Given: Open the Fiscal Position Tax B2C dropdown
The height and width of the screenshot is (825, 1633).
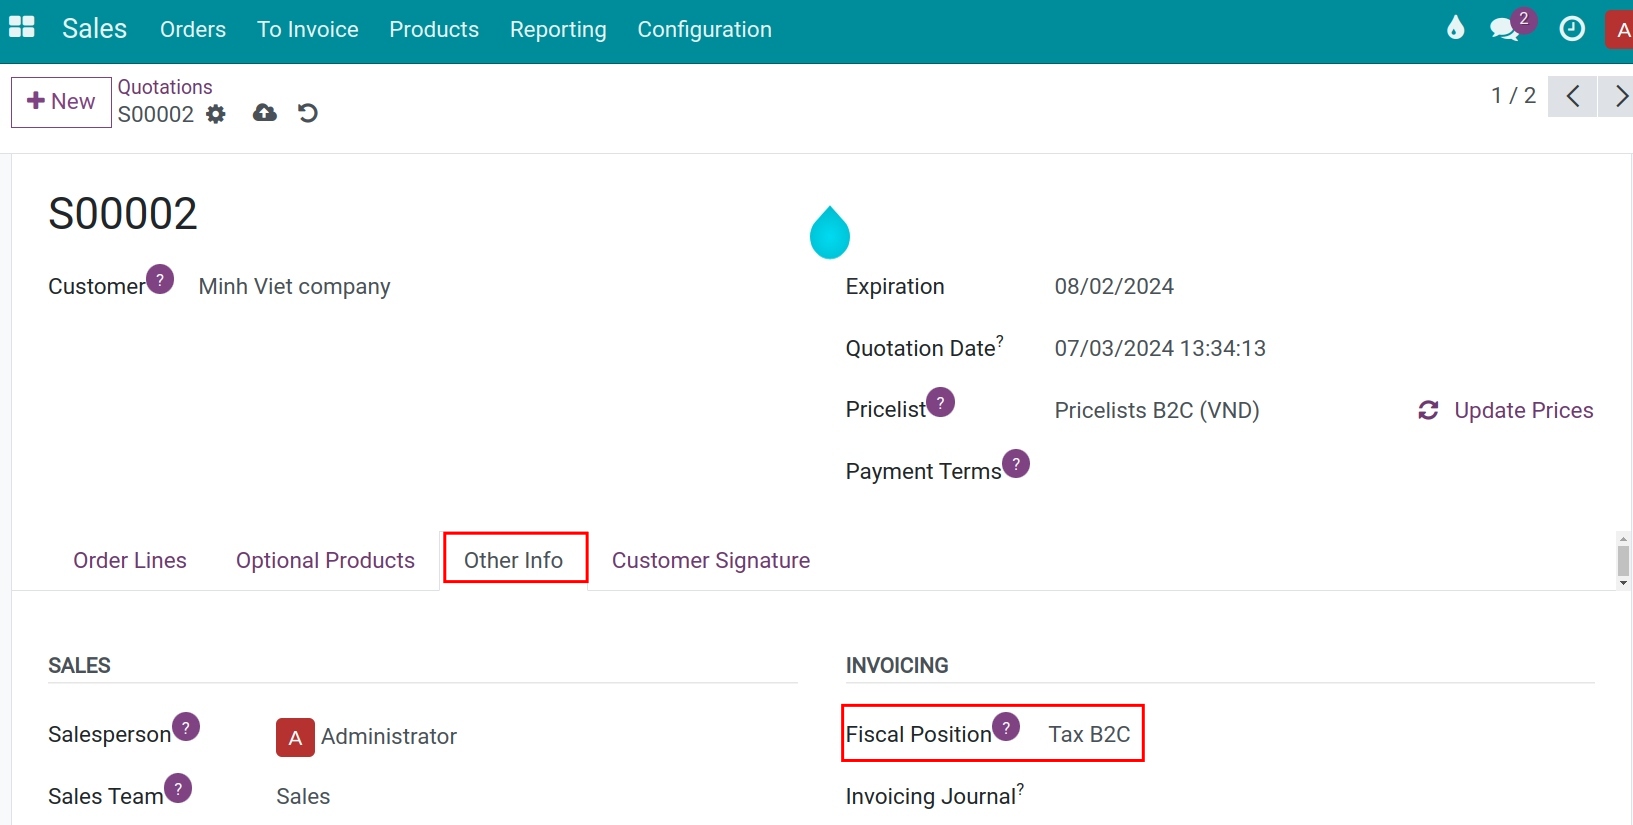Looking at the screenshot, I should (x=1089, y=735).
